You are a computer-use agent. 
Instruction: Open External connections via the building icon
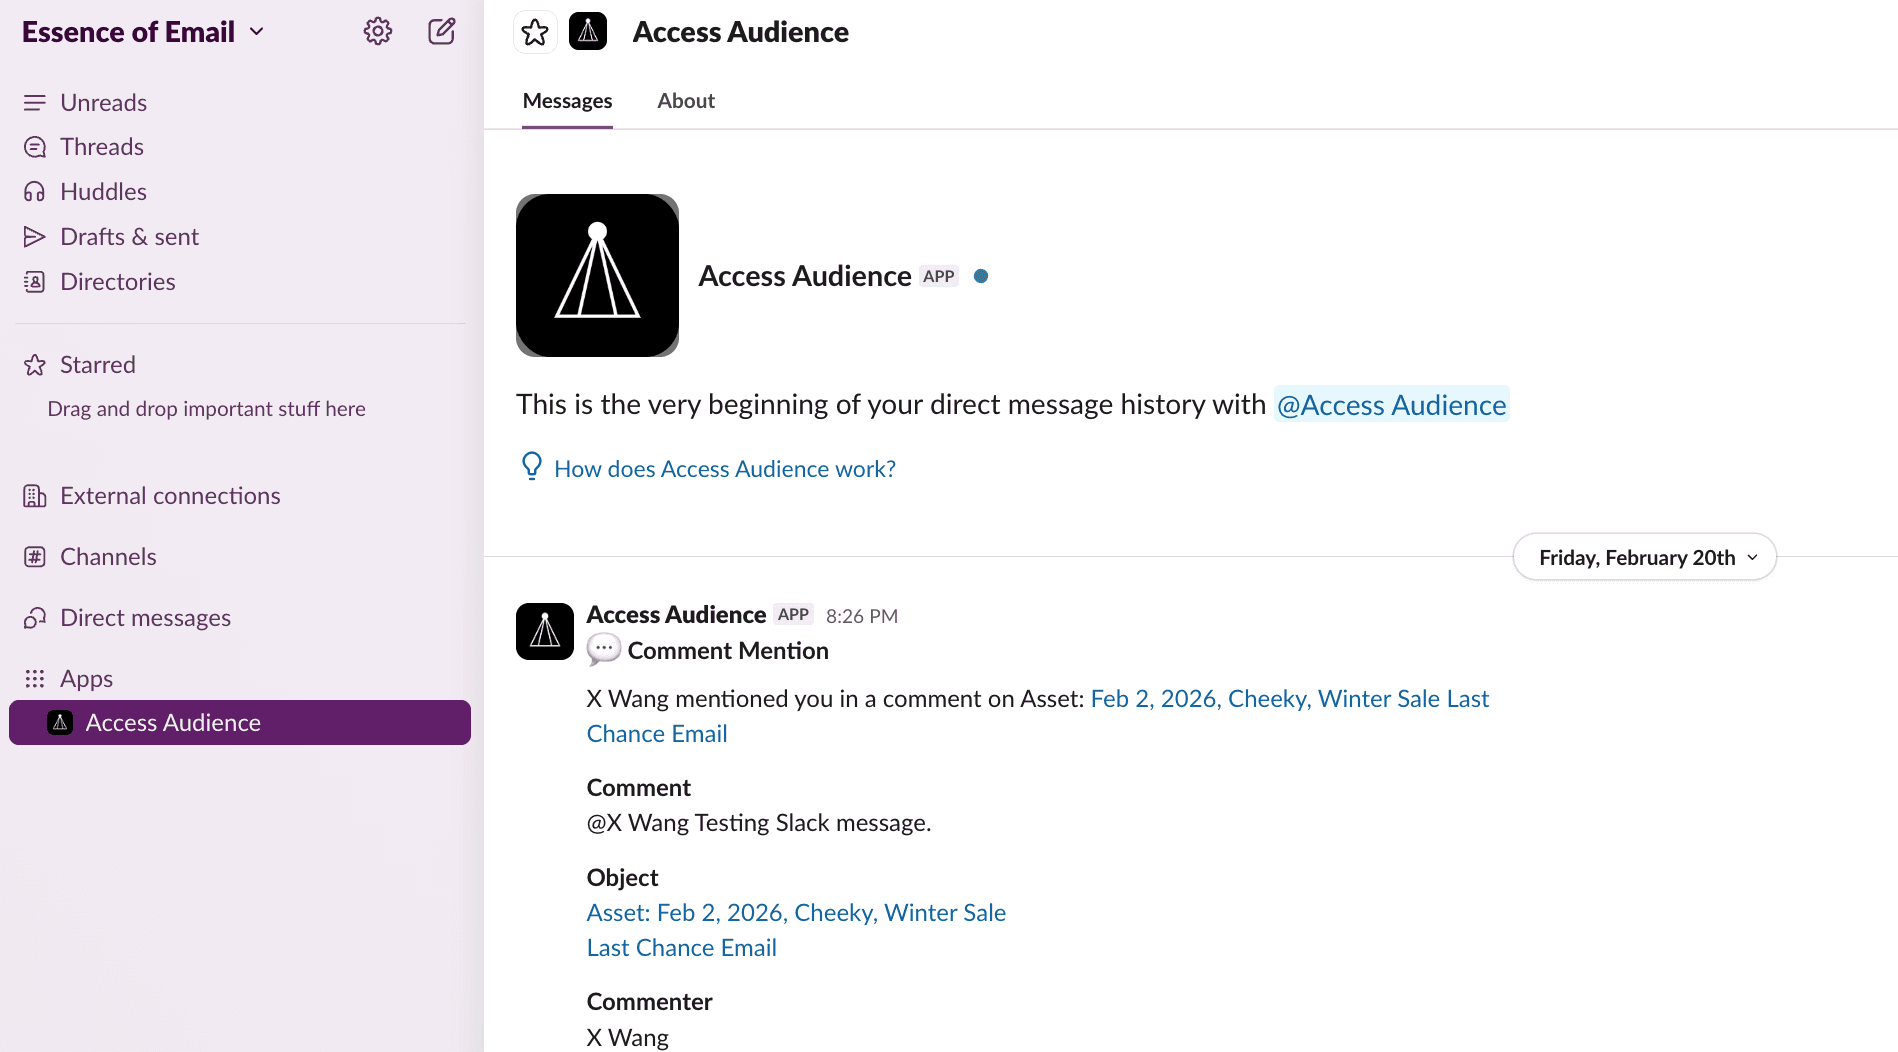tap(35, 495)
